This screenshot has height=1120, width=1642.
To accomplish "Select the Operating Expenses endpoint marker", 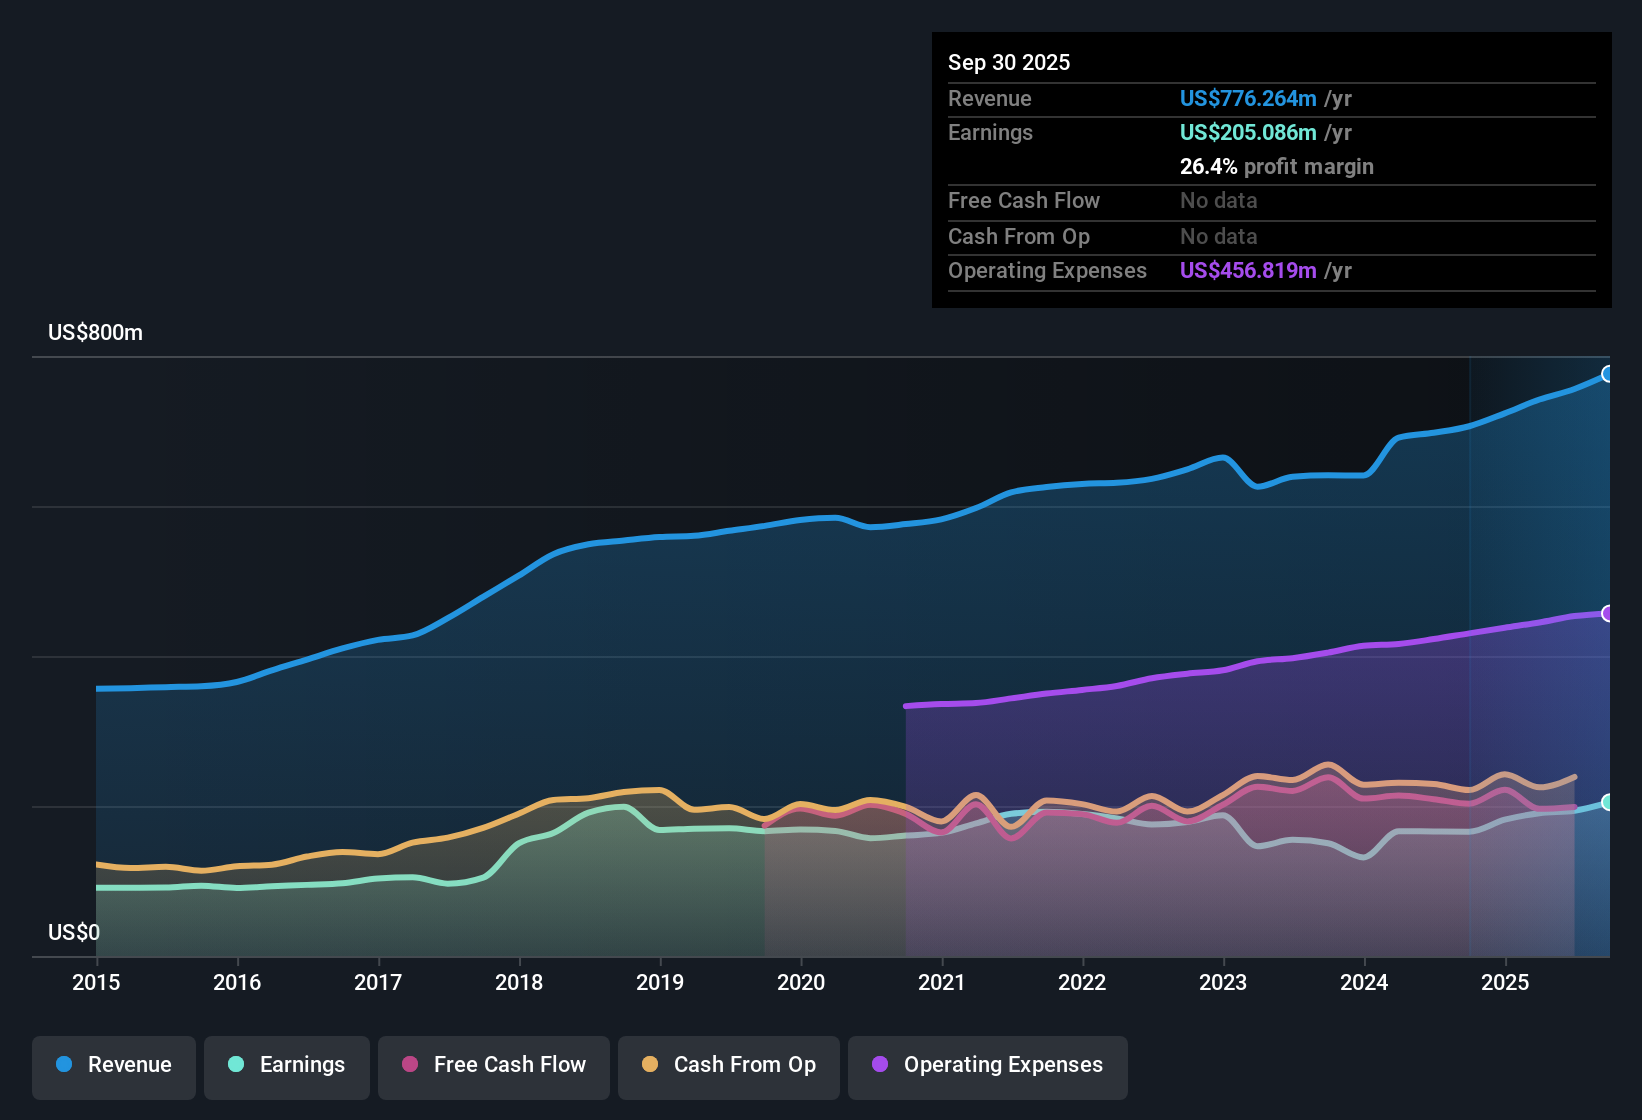I will (1608, 613).
